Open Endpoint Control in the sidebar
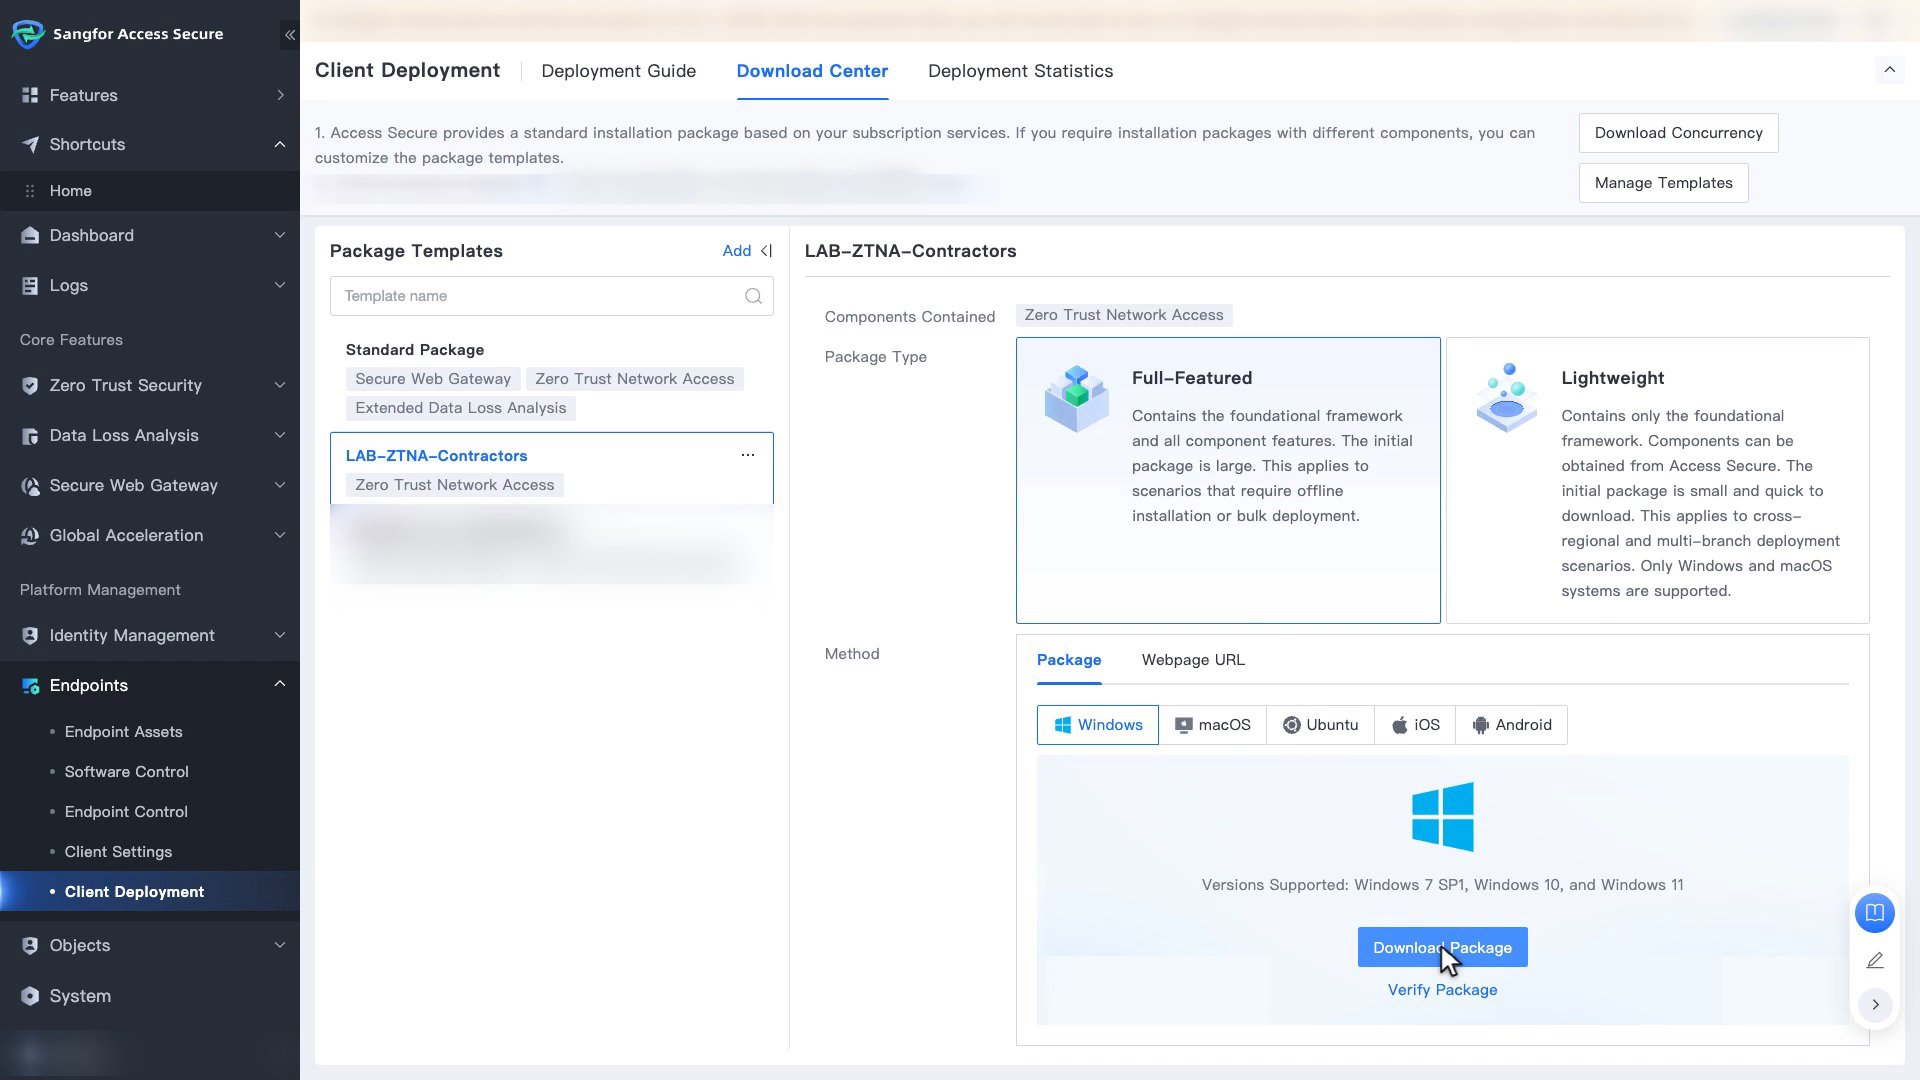Image resolution: width=1920 pixels, height=1080 pixels. pyautogui.click(x=126, y=812)
